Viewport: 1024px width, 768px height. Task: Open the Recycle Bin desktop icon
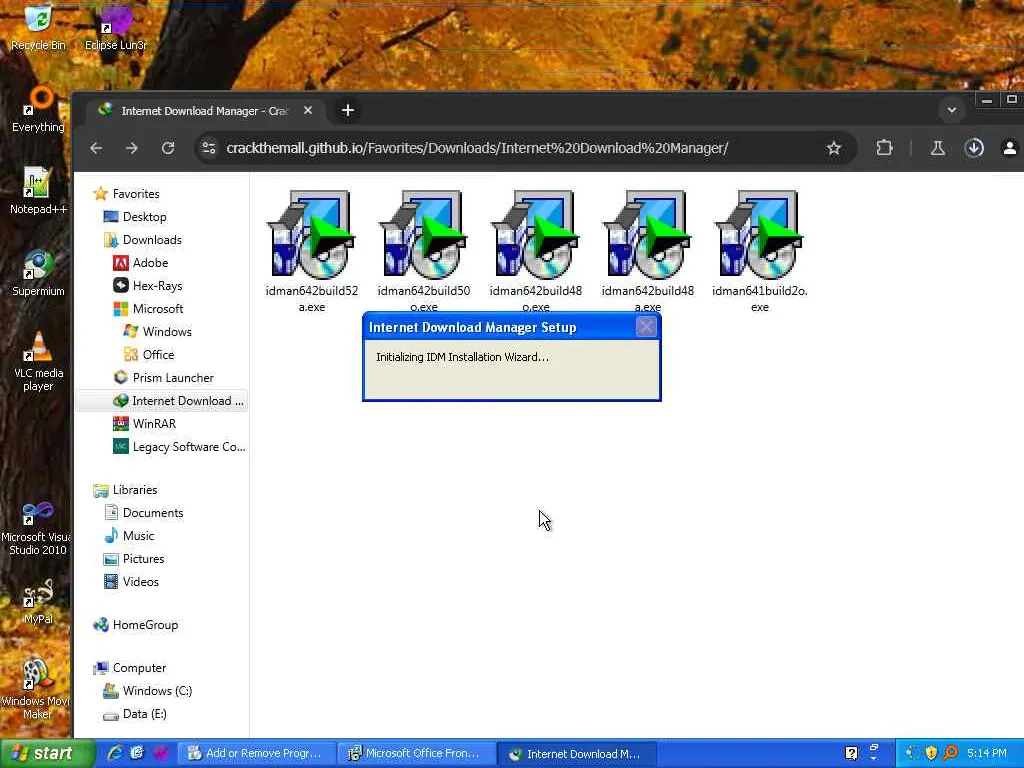tap(38, 26)
